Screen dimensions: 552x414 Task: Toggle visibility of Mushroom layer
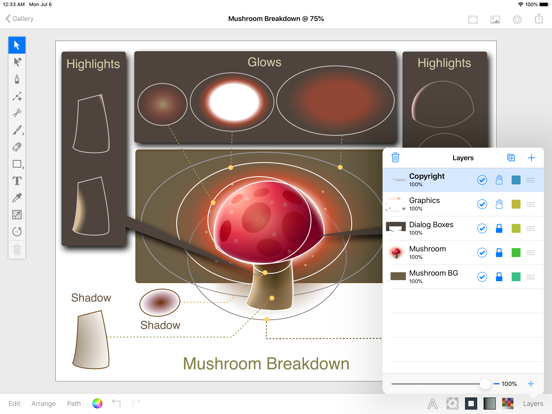[482, 253]
